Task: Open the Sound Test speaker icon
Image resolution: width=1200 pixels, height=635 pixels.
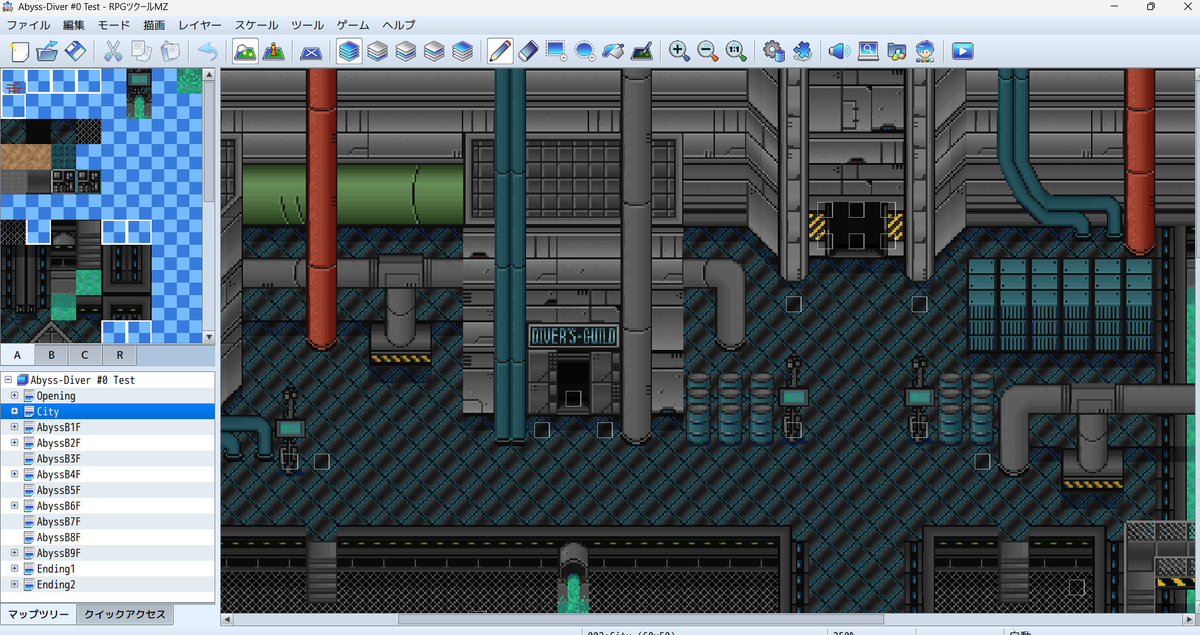Action: click(x=839, y=51)
